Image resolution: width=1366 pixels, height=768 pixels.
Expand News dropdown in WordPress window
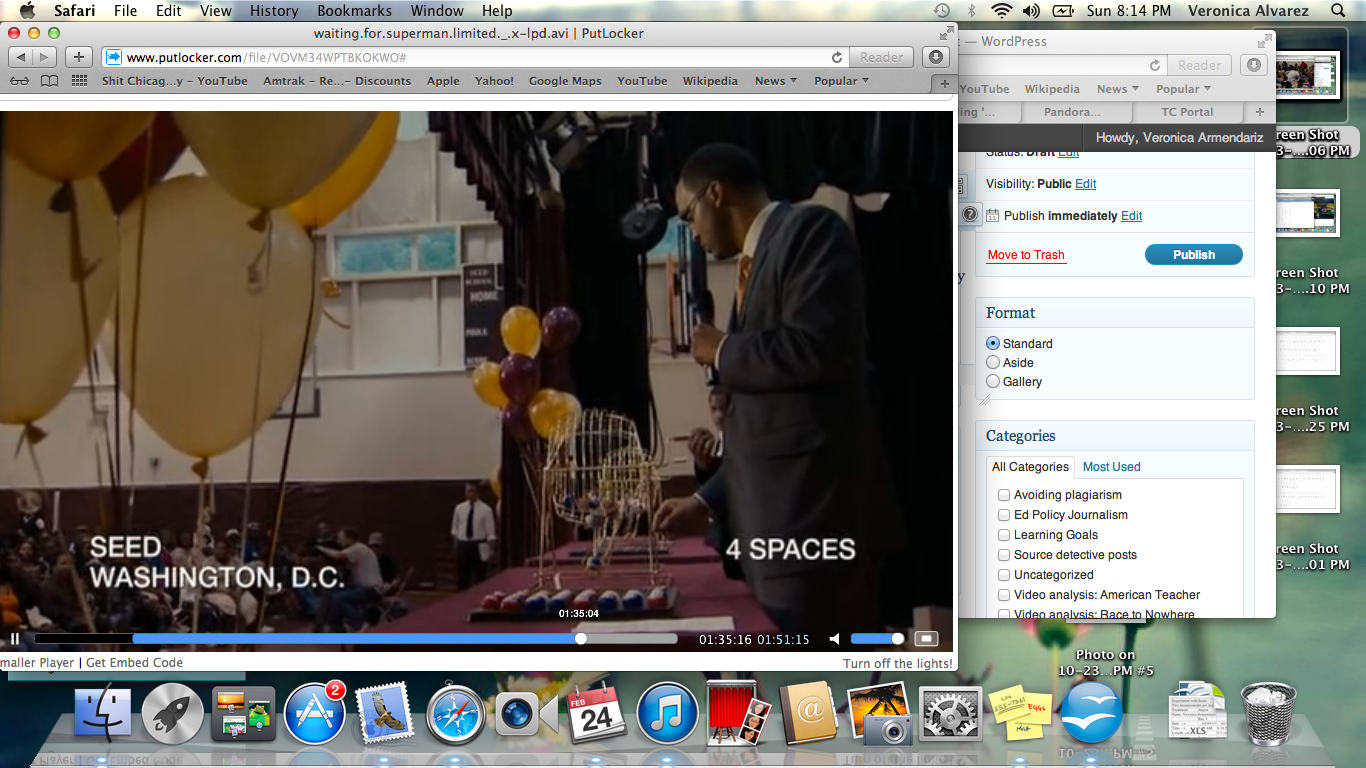point(1118,89)
